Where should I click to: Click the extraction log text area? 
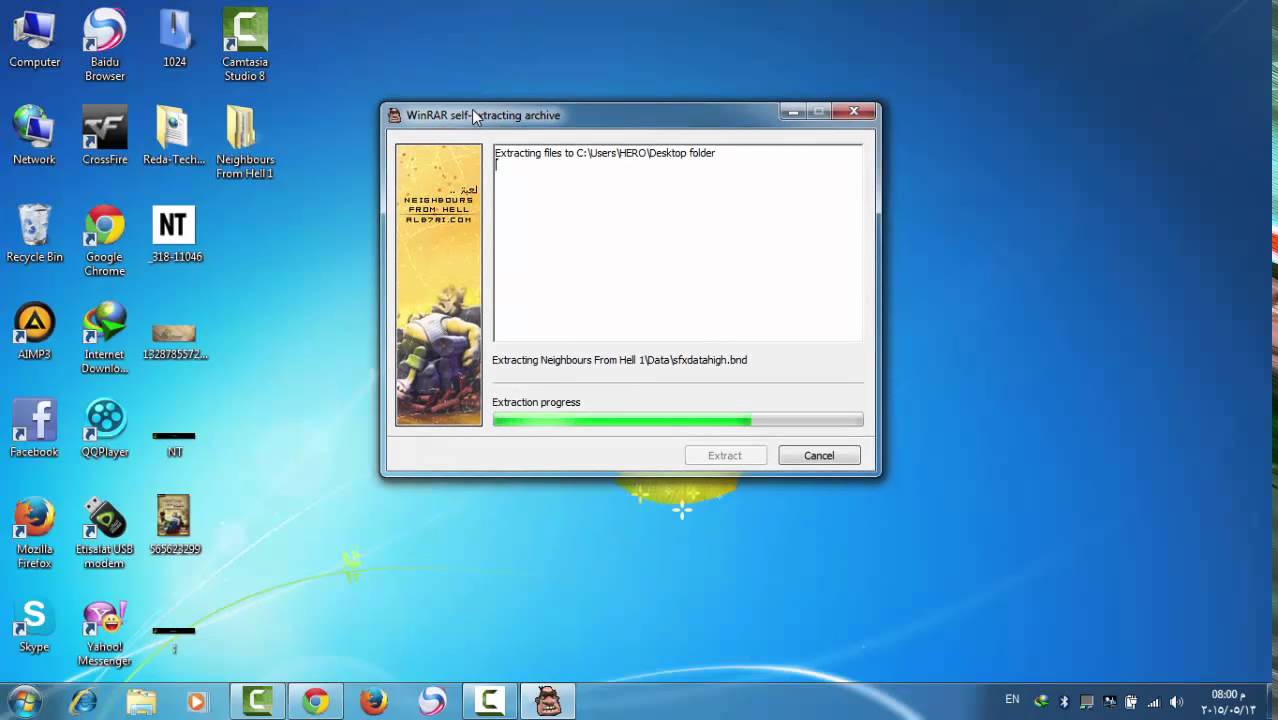(x=677, y=243)
